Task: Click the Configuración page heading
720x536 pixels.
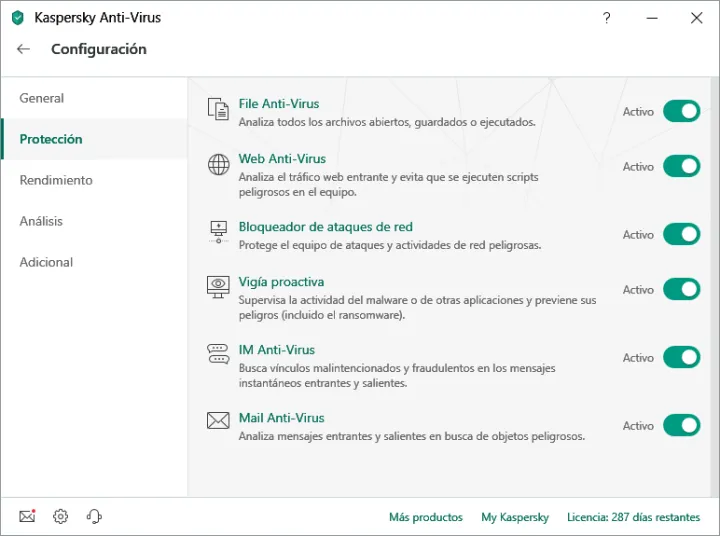Action: 99,49
